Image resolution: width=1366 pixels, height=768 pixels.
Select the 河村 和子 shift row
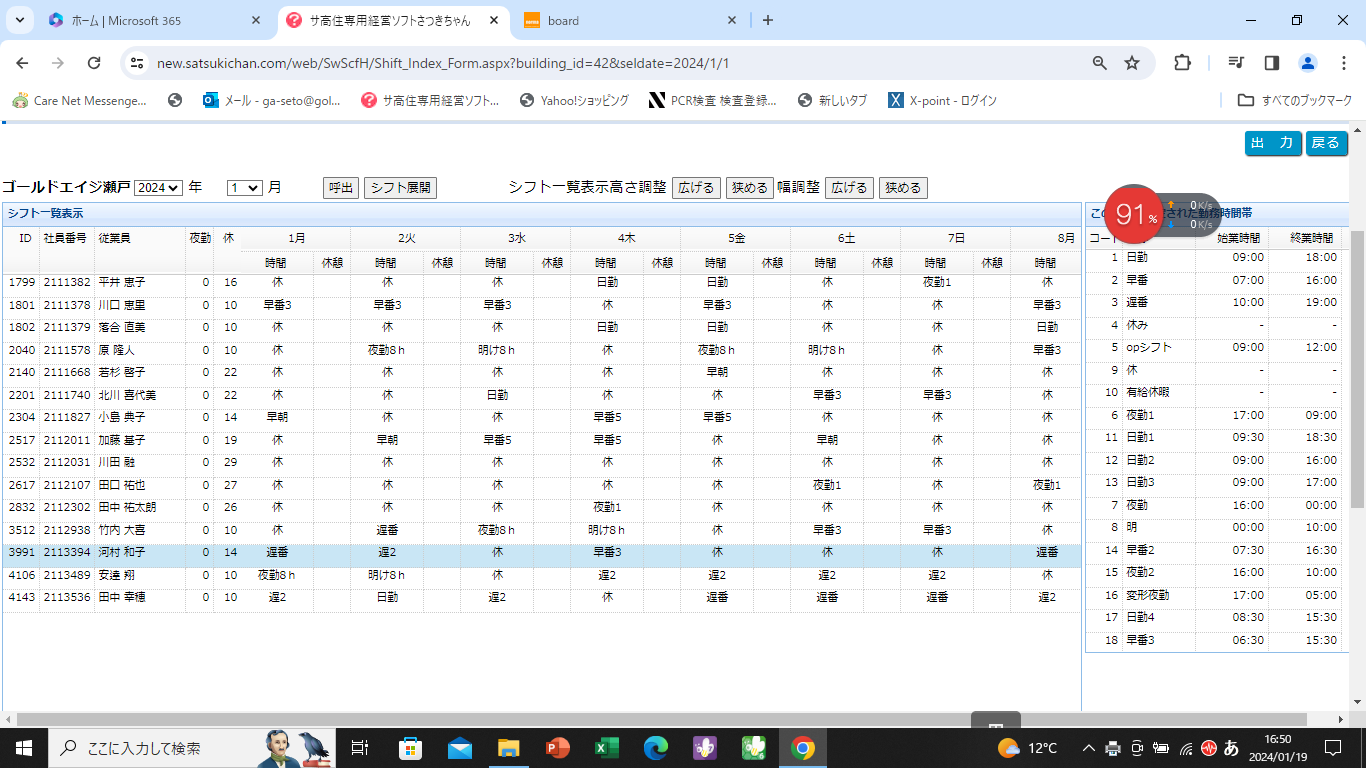pyautogui.click(x=121, y=552)
